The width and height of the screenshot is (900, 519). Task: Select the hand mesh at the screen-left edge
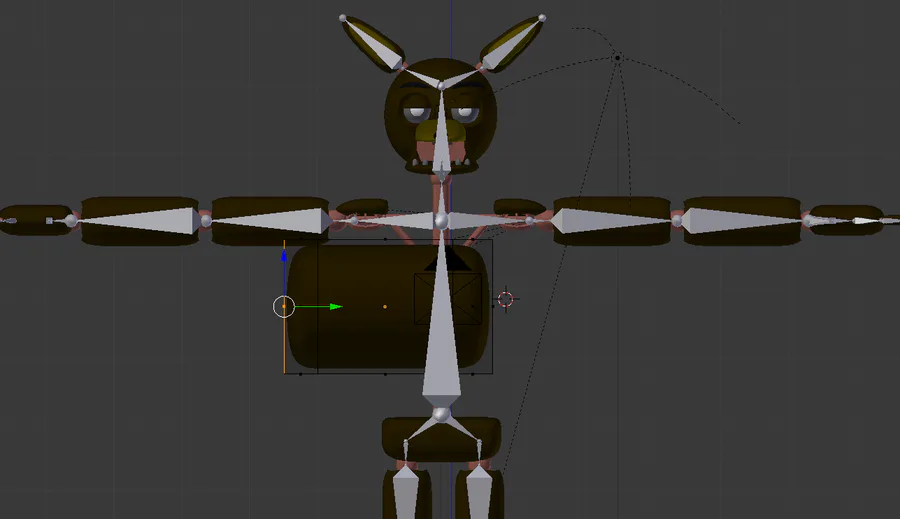pyautogui.click(x=34, y=220)
